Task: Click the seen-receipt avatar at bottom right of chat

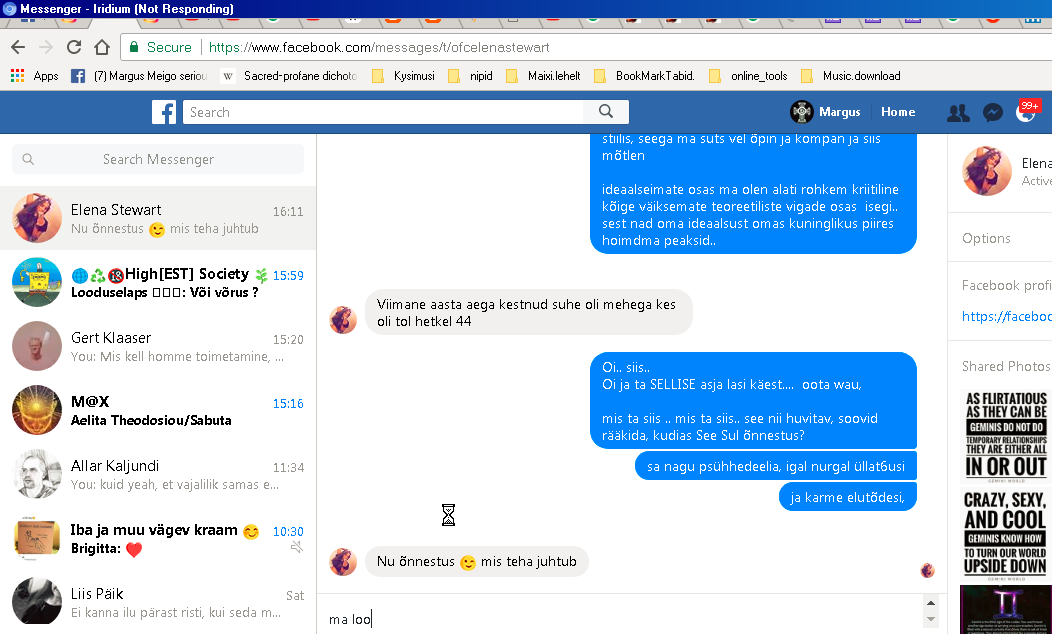Action: click(x=928, y=570)
